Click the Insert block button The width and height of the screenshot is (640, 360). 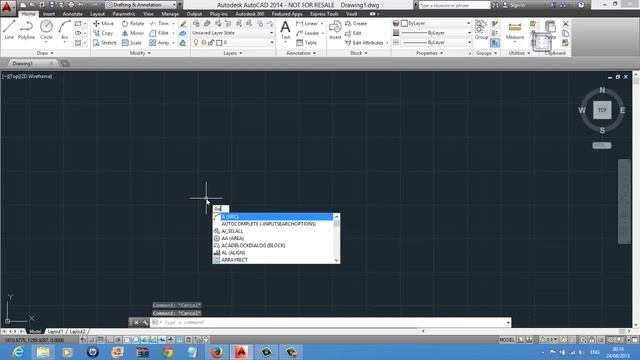coord(335,30)
